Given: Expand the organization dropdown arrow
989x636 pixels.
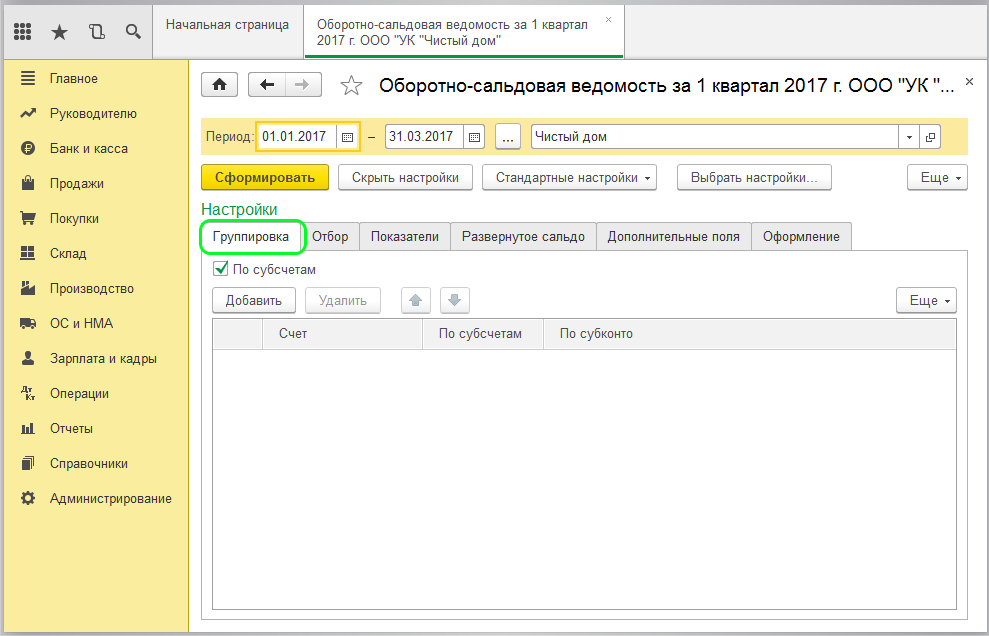Looking at the screenshot, I should tap(909, 137).
